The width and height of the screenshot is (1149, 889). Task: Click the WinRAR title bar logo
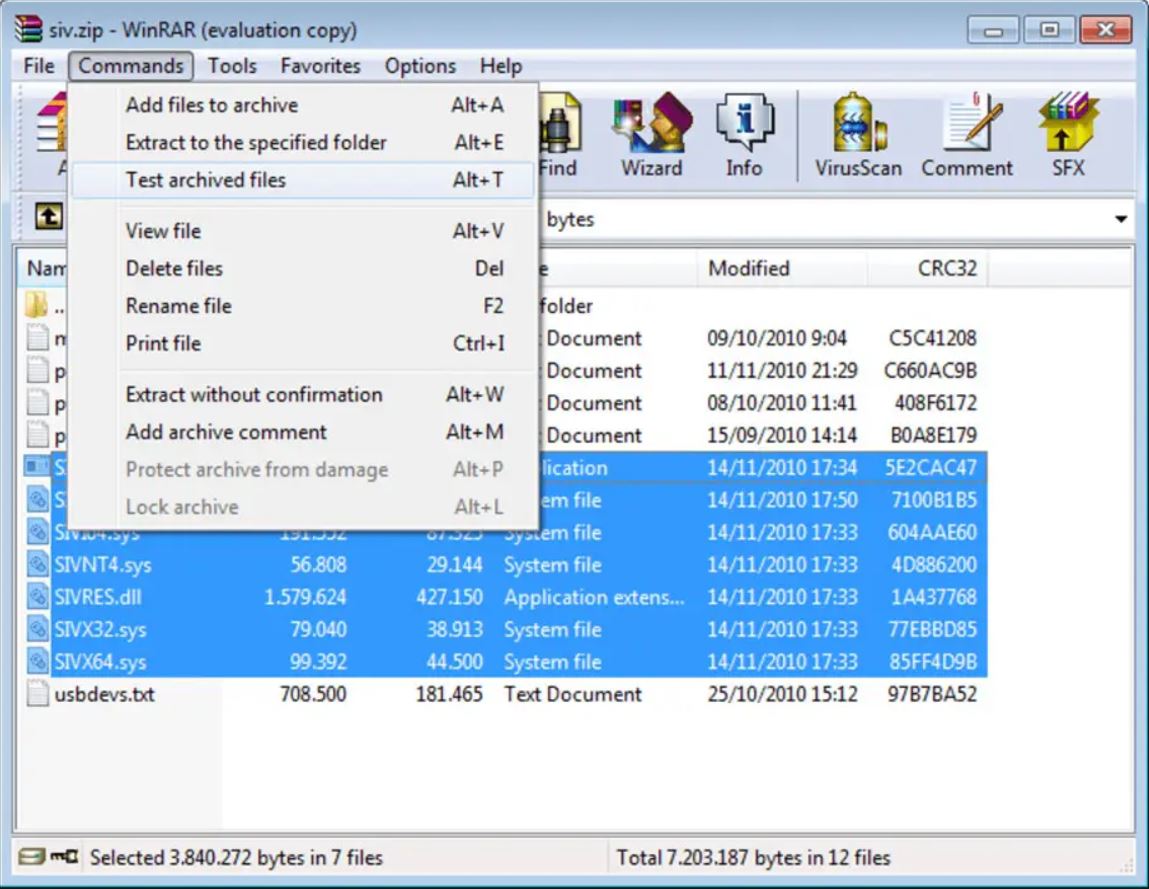pyautogui.click(x=29, y=29)
